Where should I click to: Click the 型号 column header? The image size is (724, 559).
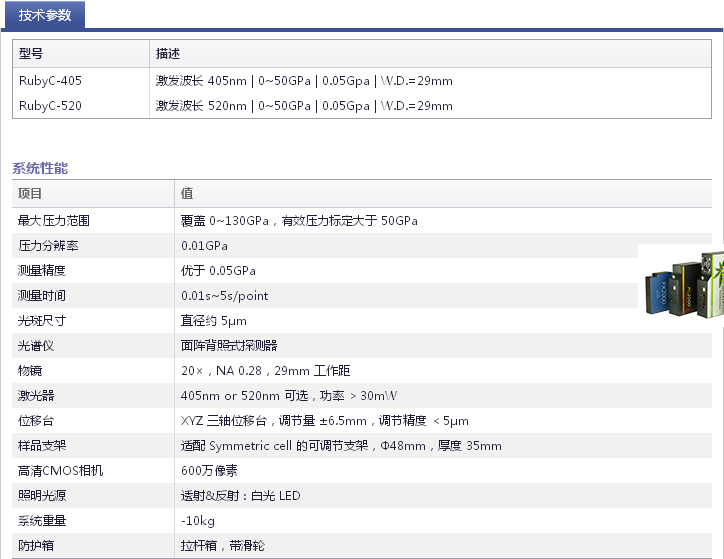tap(31, 54)
